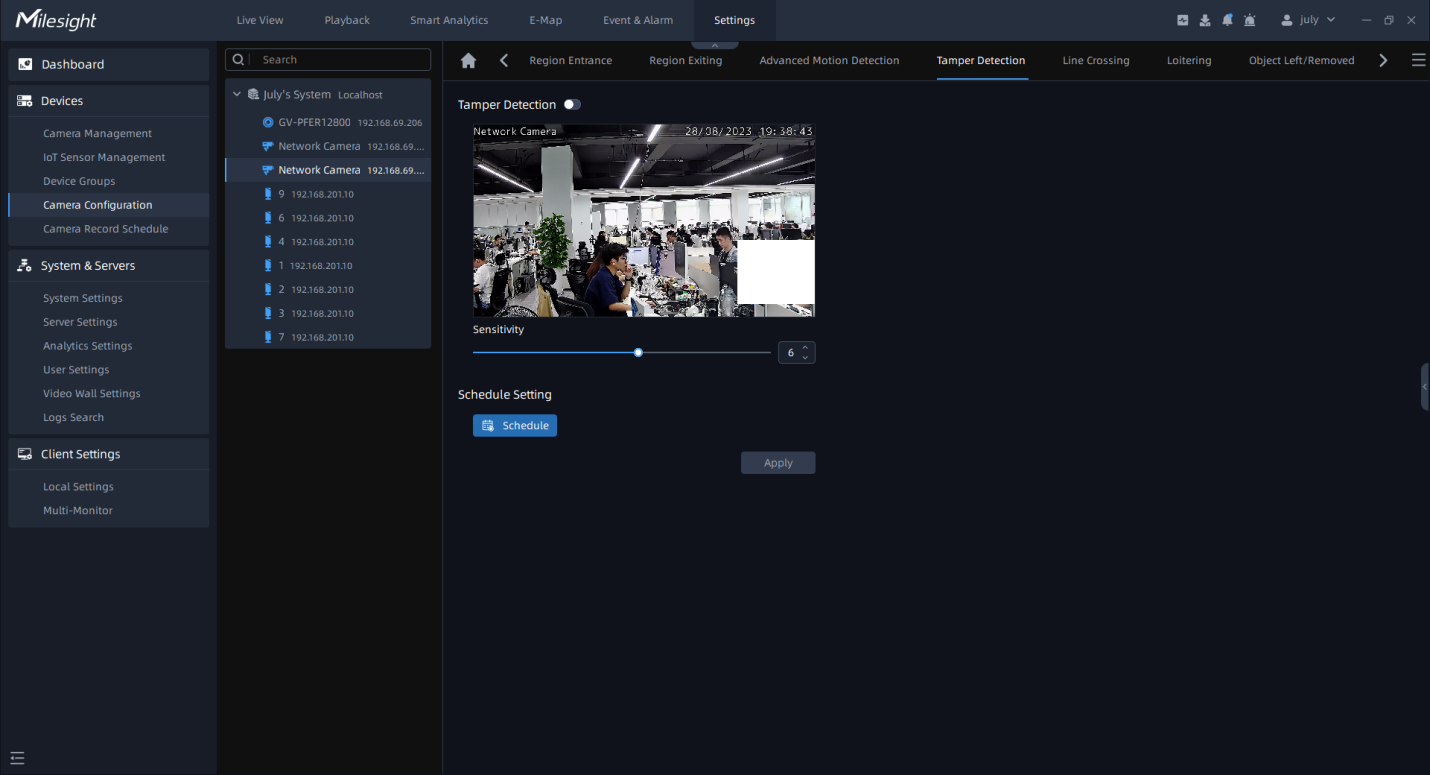The height and width of the screenshot is (775, 1430).
Task: Open the hamburger menu at top right of tabs
Action: [x=1418, y=60]
